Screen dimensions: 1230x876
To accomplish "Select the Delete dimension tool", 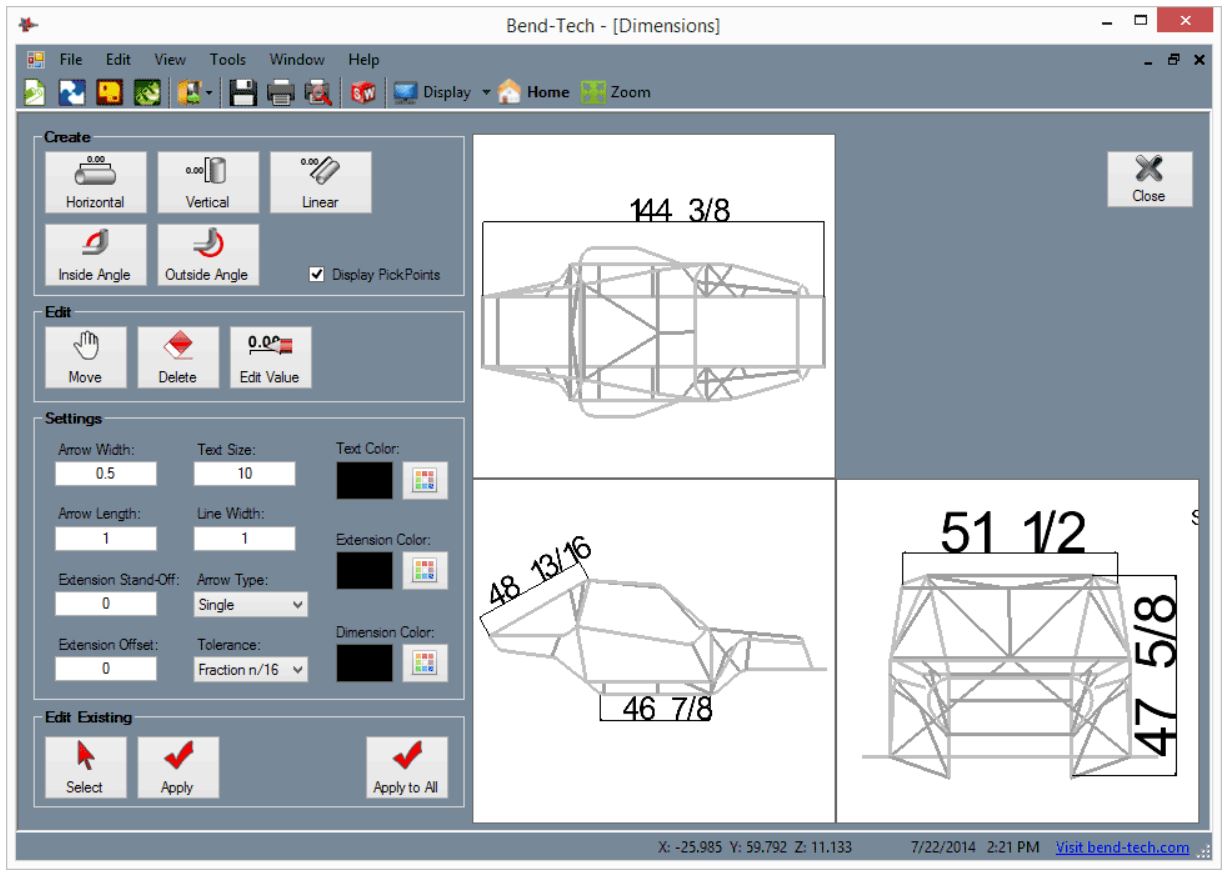I will point(178,358).
